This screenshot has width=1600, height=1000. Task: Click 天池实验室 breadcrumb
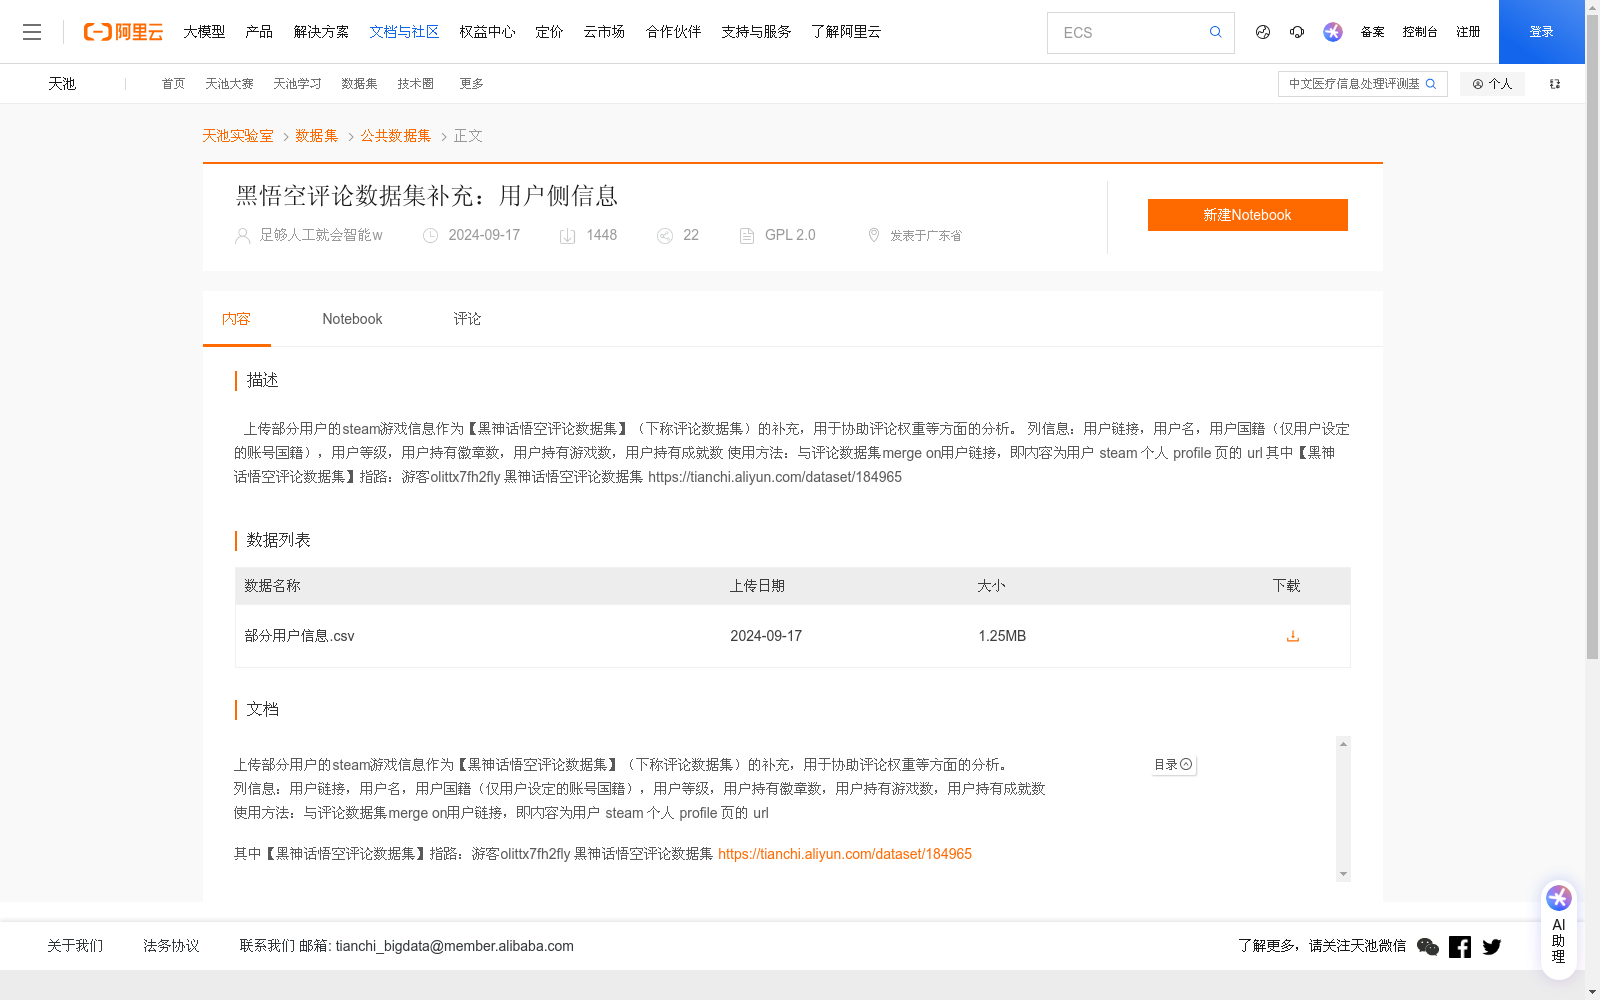click(238, 136)
